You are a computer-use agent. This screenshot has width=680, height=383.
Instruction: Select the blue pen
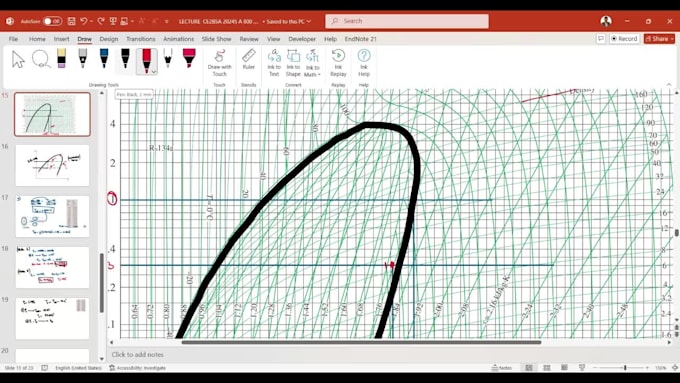tap(104, 58)
